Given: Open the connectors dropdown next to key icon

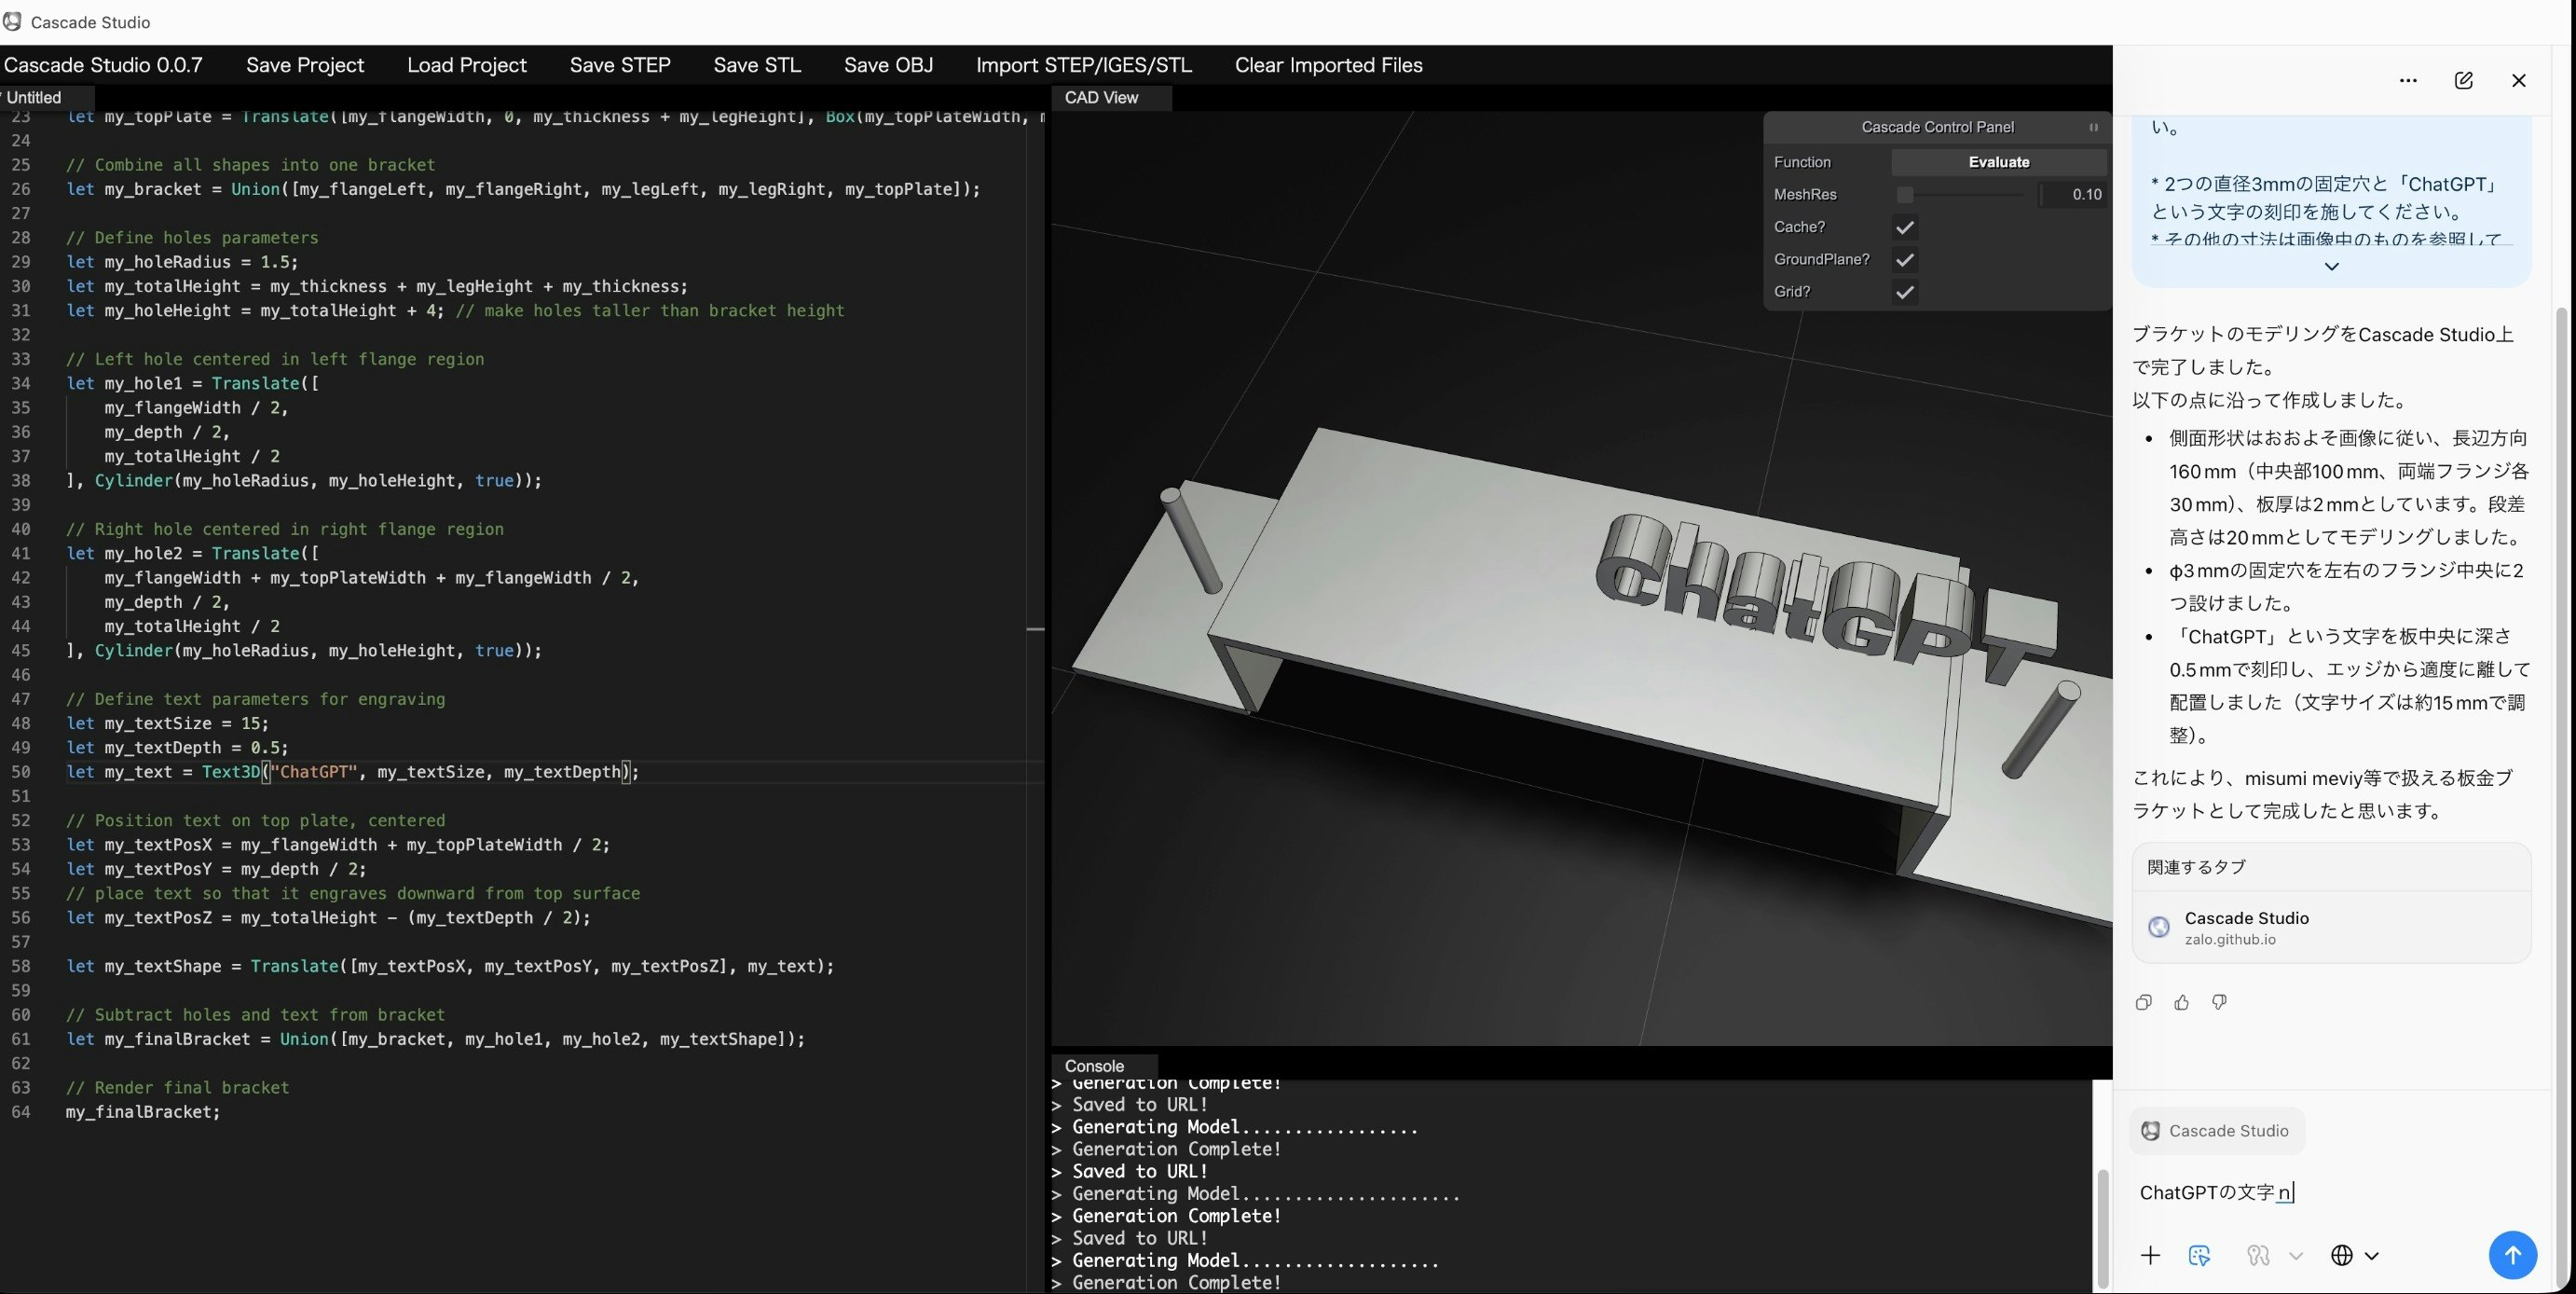Looking at the screenshot, I should click(2295, 1256).
